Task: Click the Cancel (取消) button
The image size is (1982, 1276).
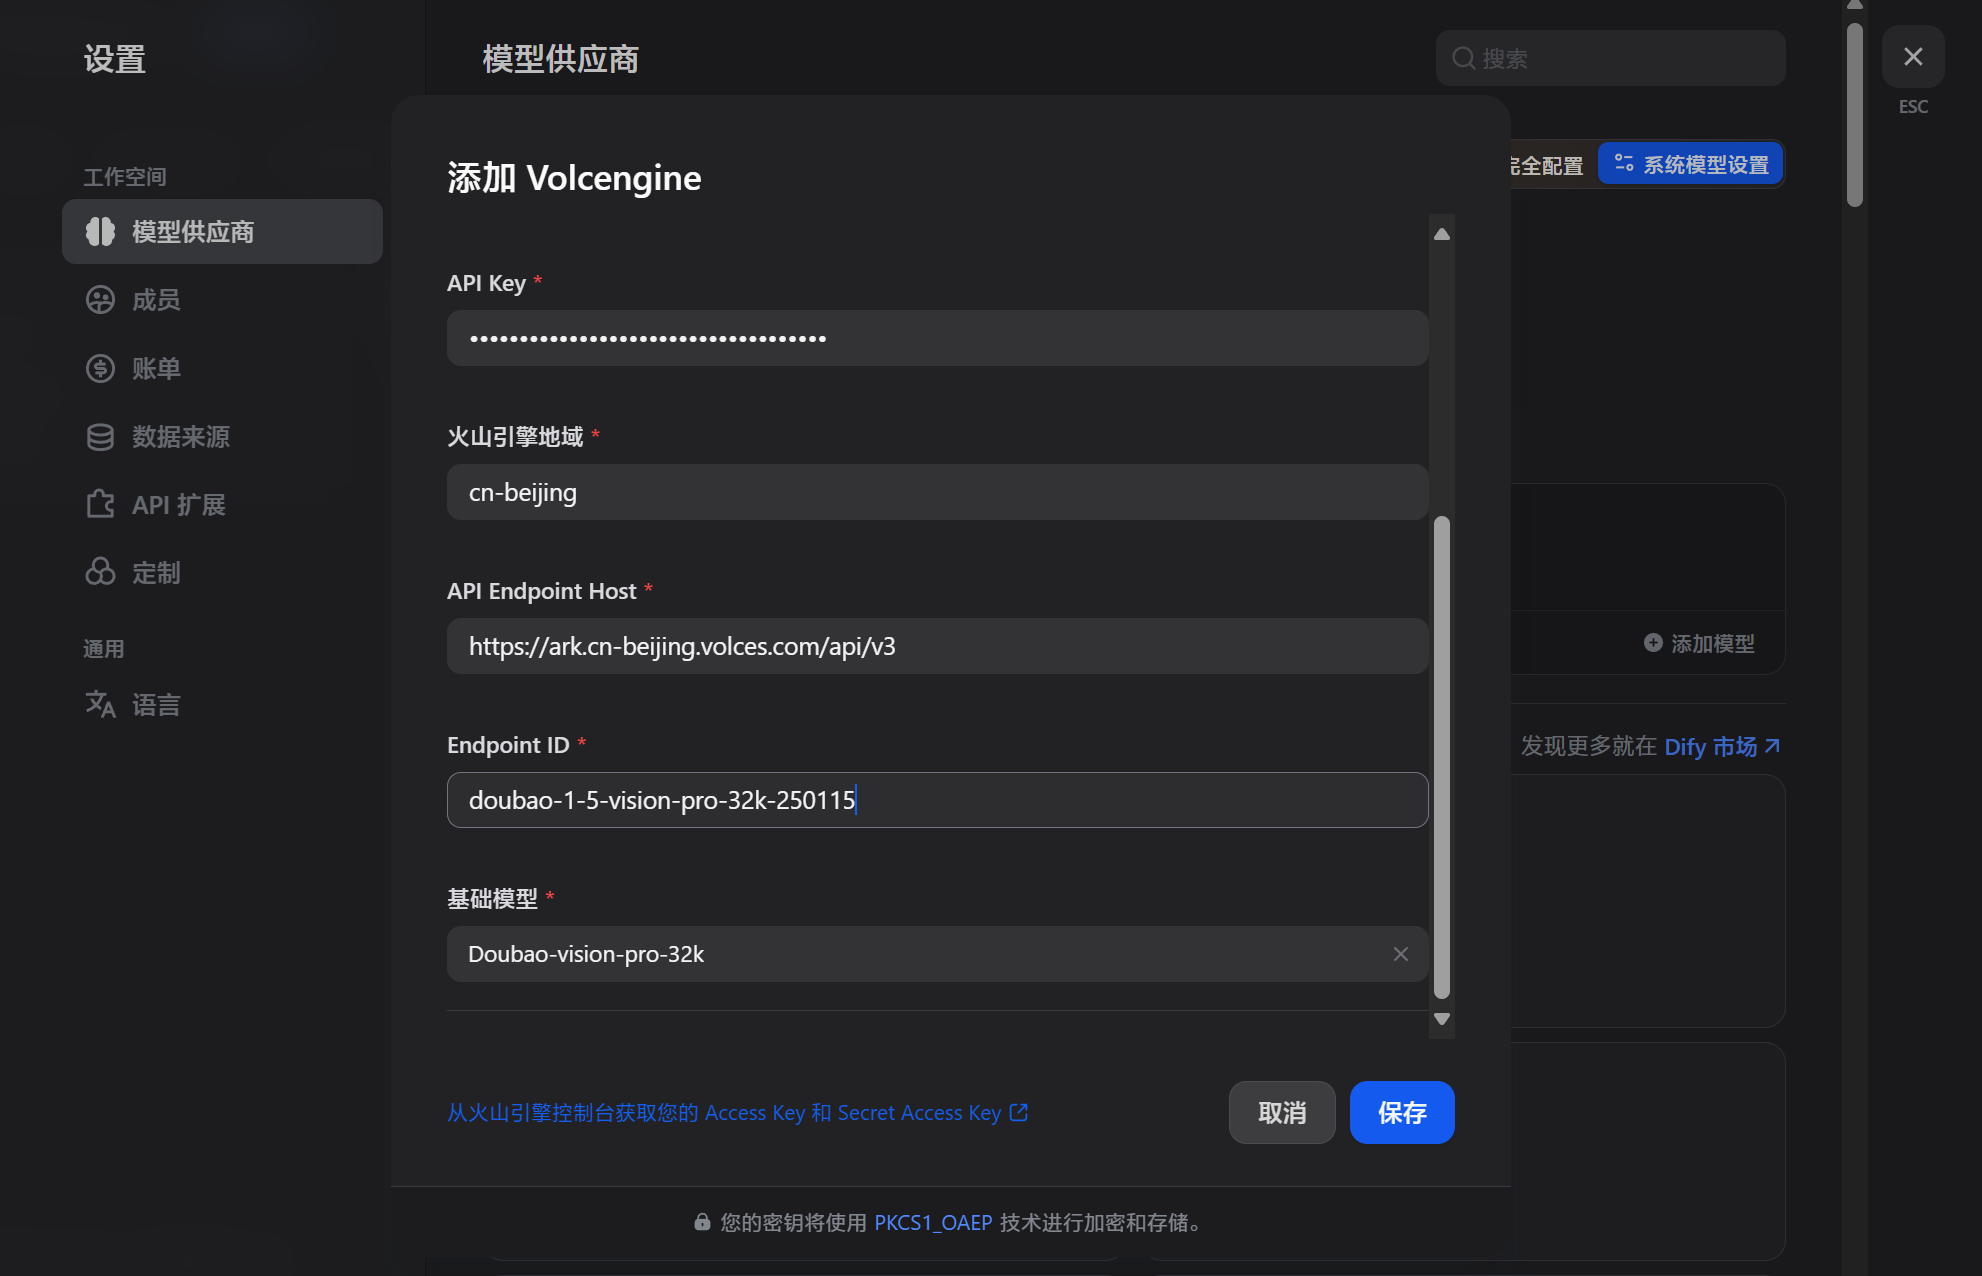Action: point(1281,1112)
